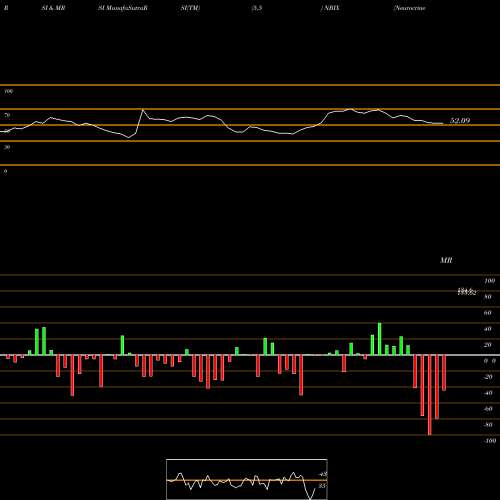Viewport: 500px width, 500px height.
Task: Click the MR axis label -100
Action: click(x=490, y=441)
